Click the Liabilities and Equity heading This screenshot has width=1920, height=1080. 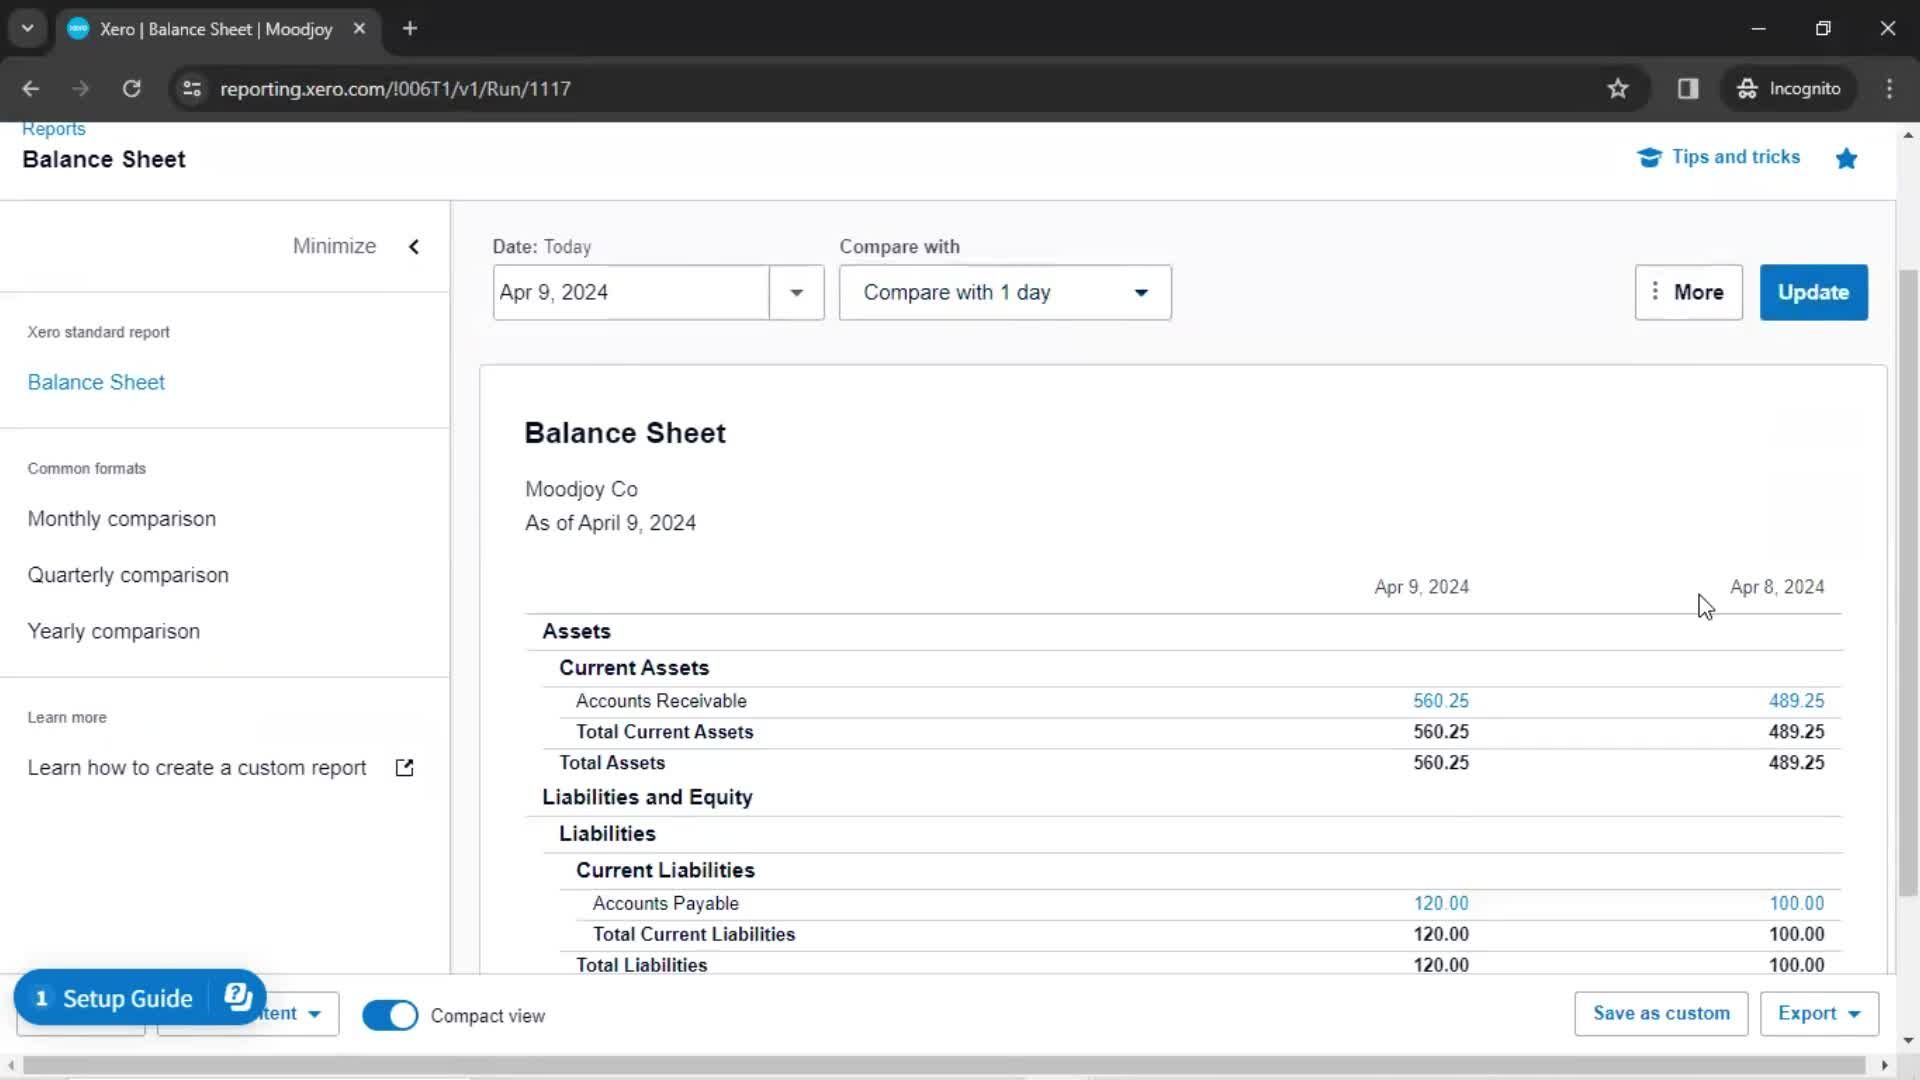pos(647,797)
